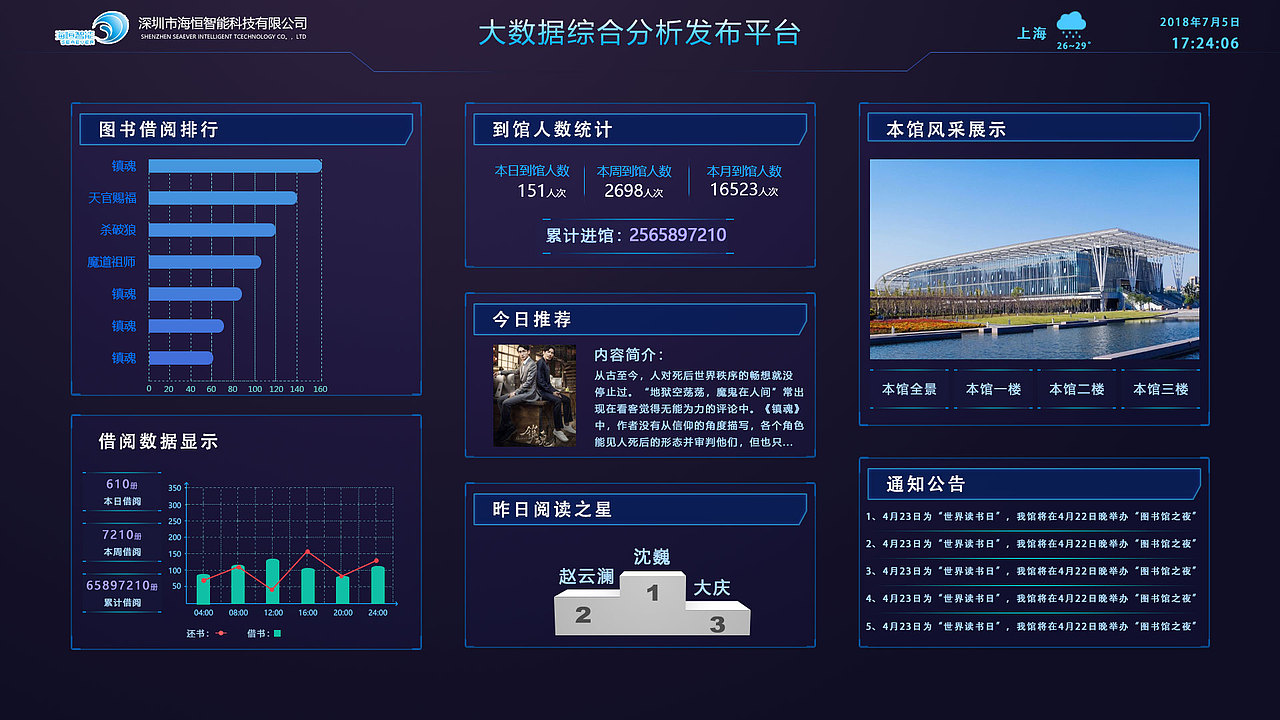
Task: Click the 赵云澜 second place name
Action: (x=586, y=577)
